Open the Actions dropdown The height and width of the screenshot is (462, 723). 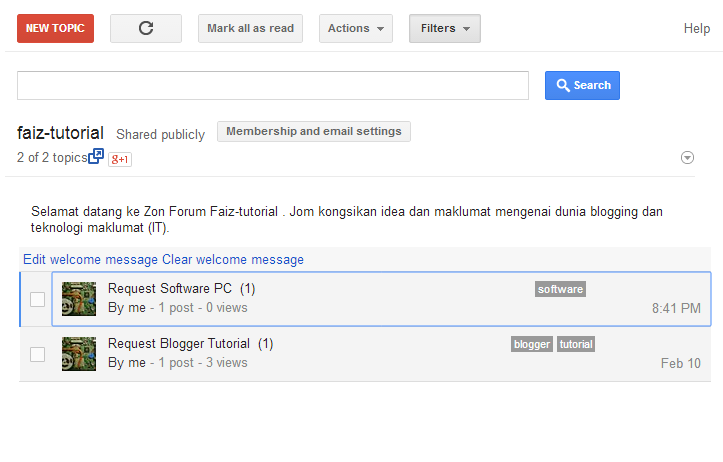click(356, 28)
